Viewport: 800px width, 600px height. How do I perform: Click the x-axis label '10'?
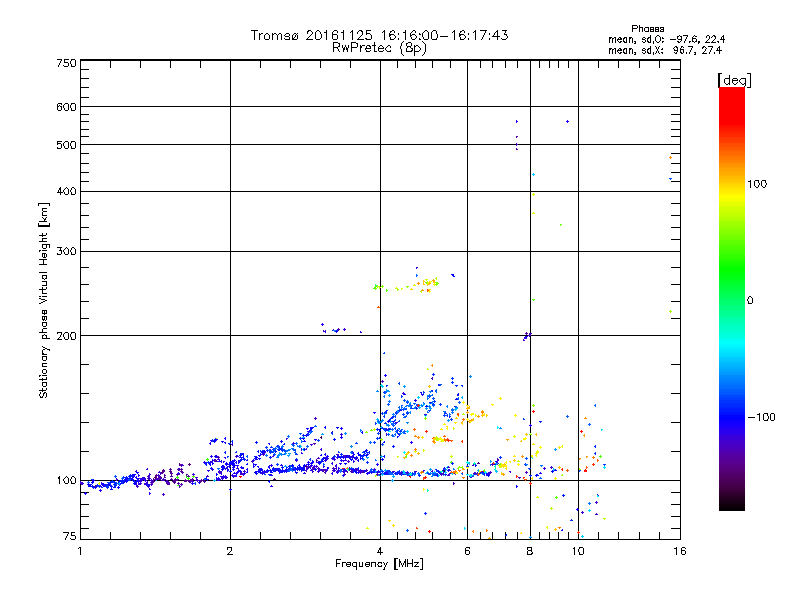[x=578, y=551]
